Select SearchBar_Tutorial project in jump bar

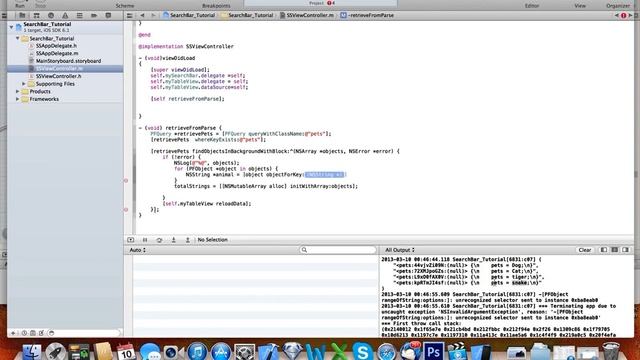(189, 16)
